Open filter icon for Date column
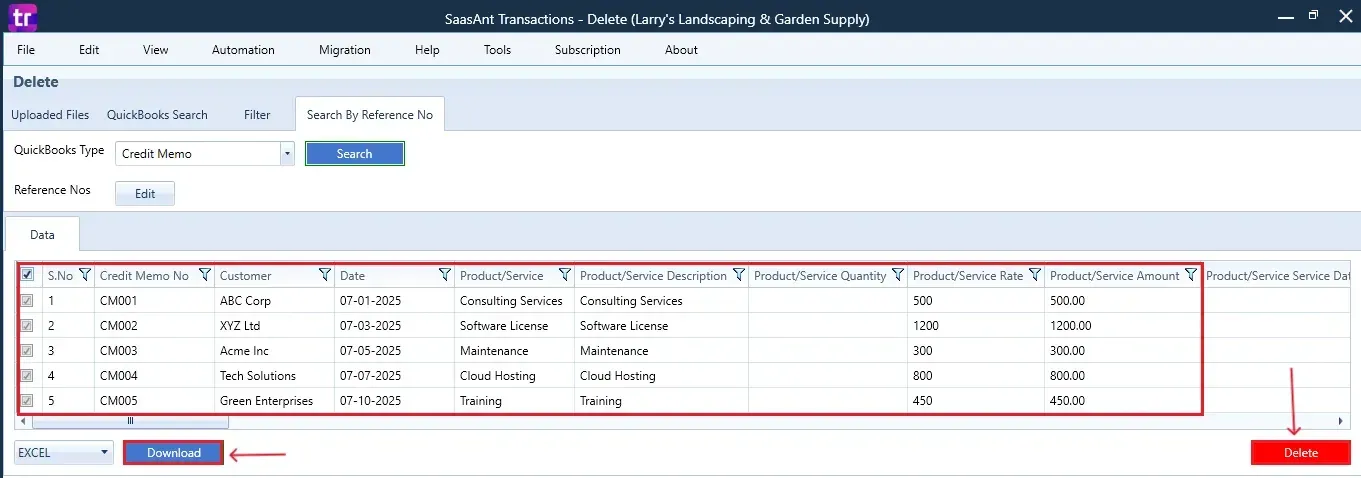The image size is (1361, 478). click(x=445, y=275)
